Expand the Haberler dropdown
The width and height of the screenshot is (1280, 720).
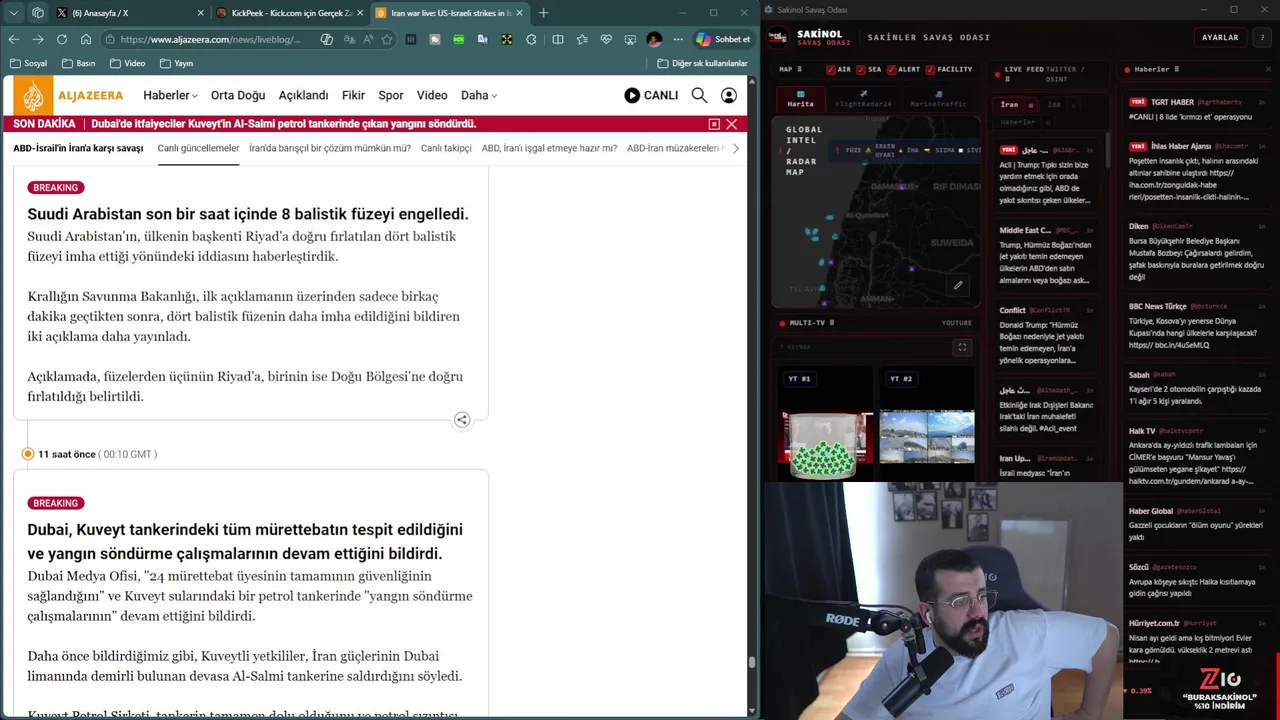click(x=170, y=95)
